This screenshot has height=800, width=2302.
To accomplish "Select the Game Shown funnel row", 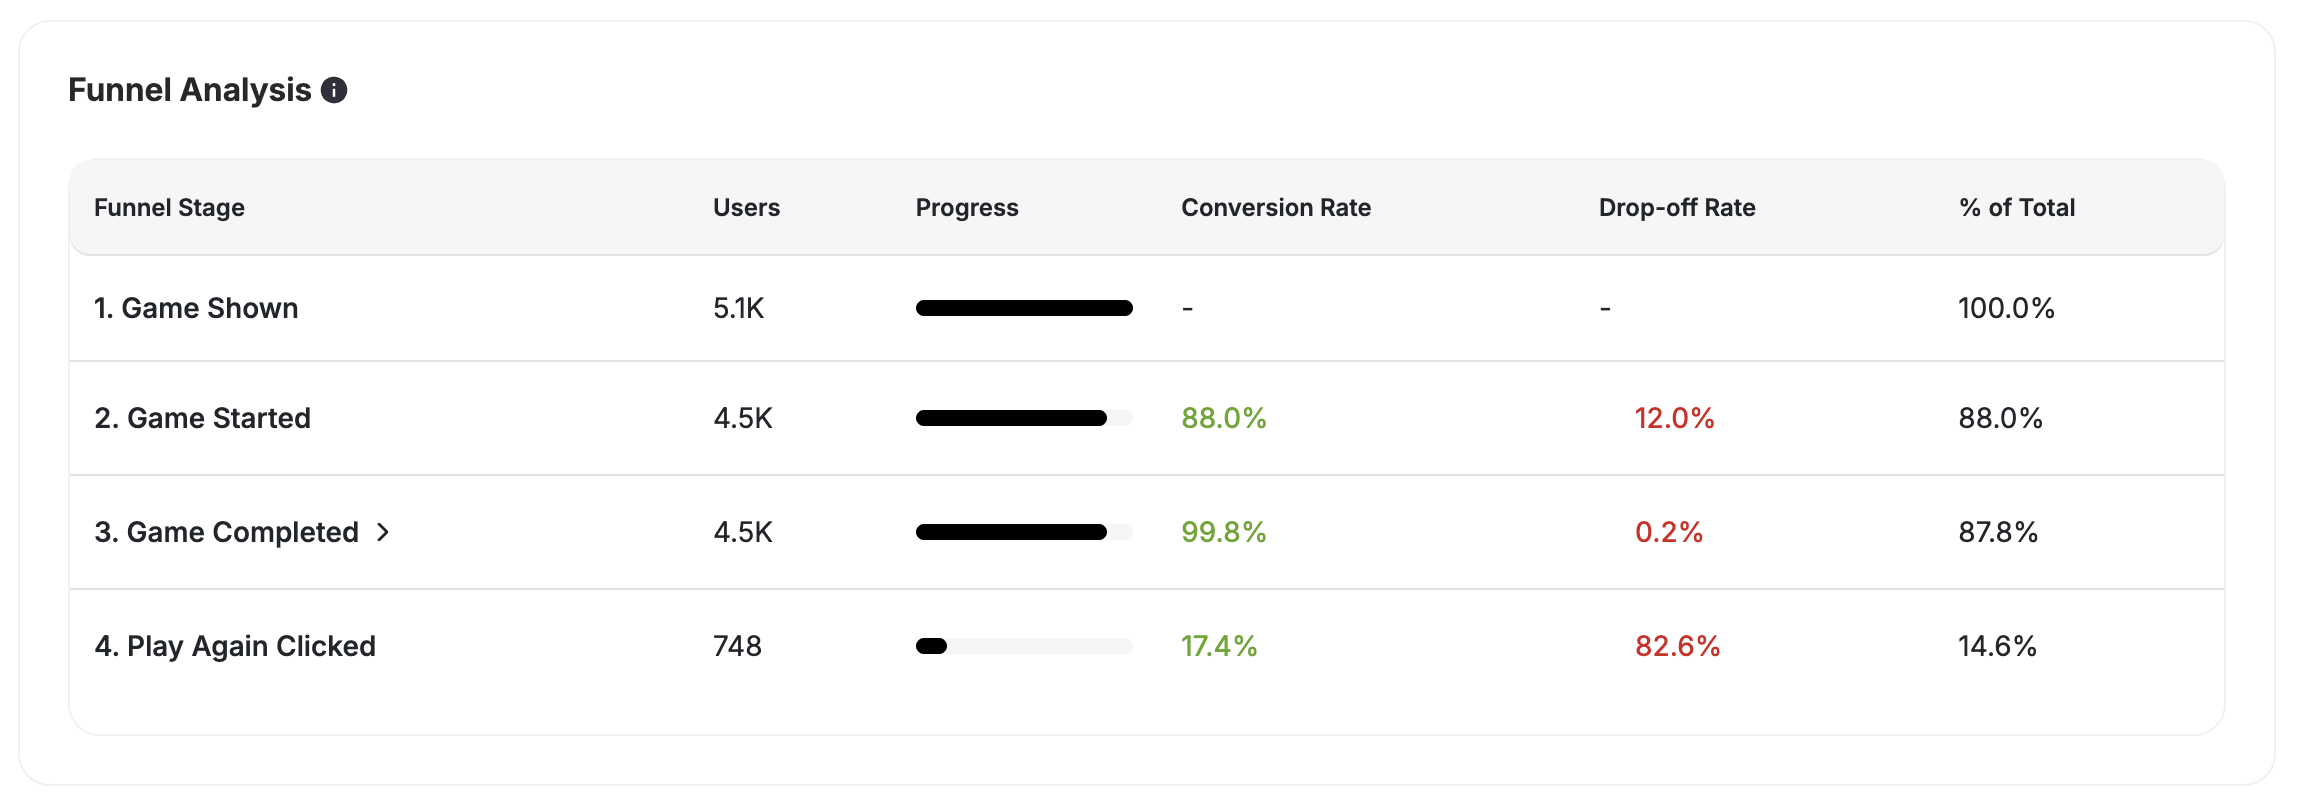I will (196, 308).
